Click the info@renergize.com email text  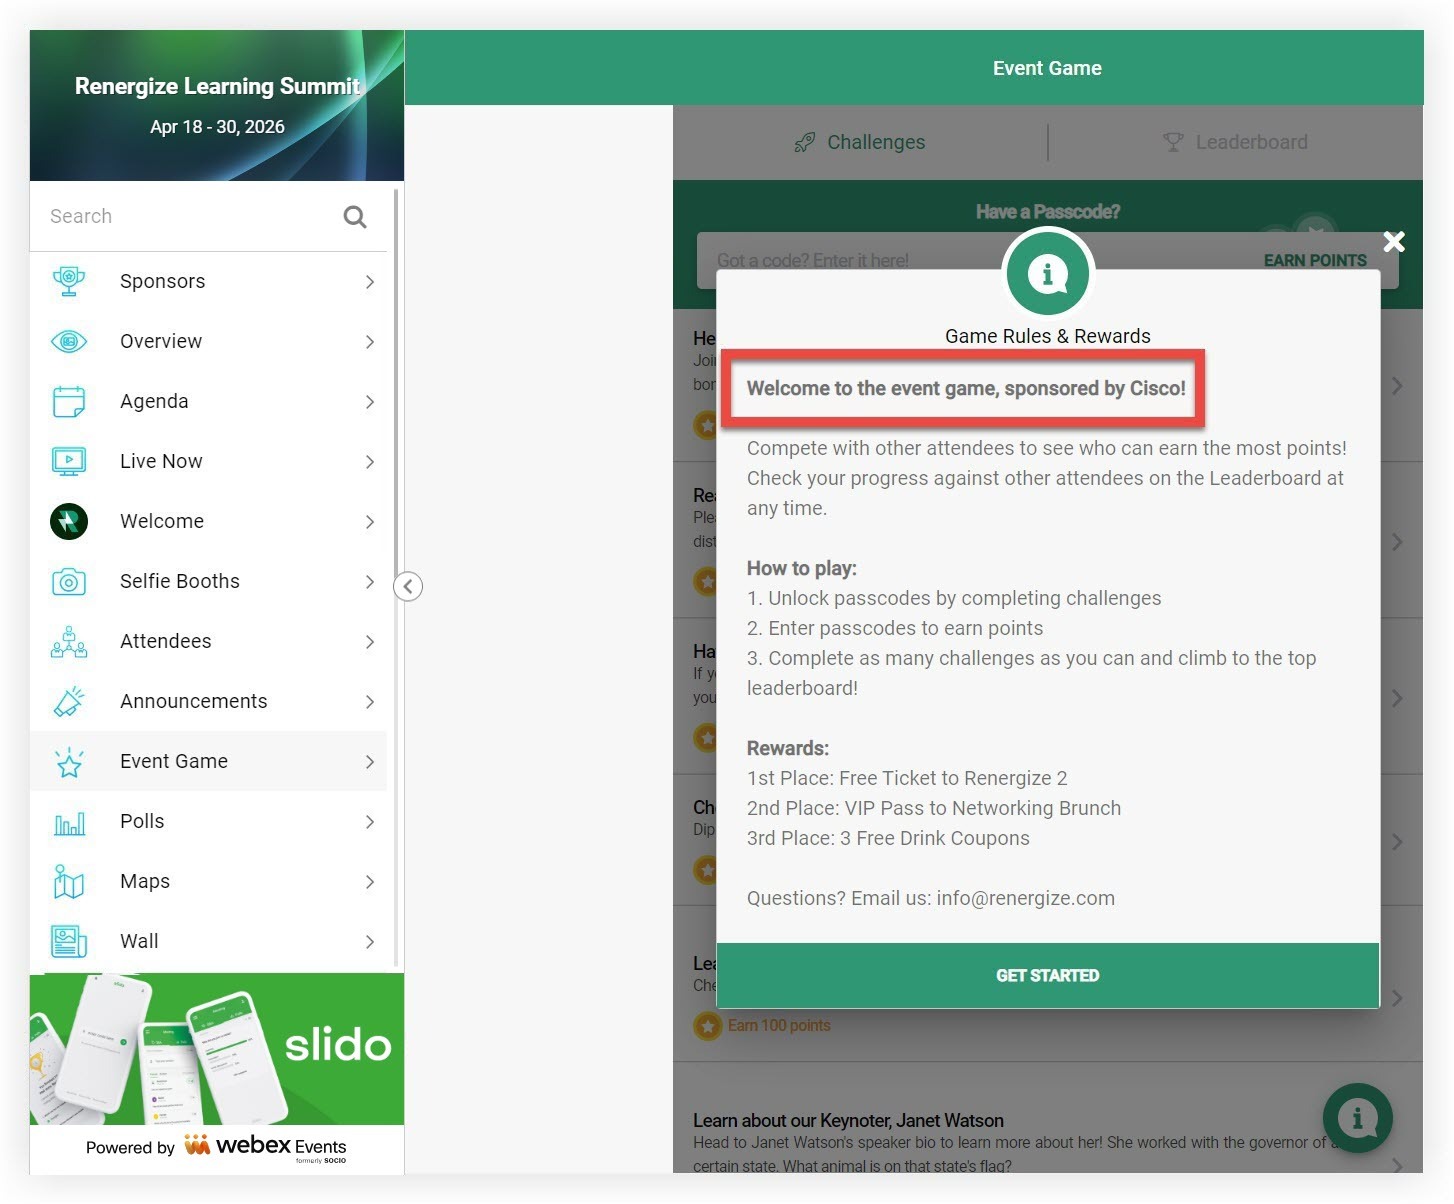pos(1025,898)
